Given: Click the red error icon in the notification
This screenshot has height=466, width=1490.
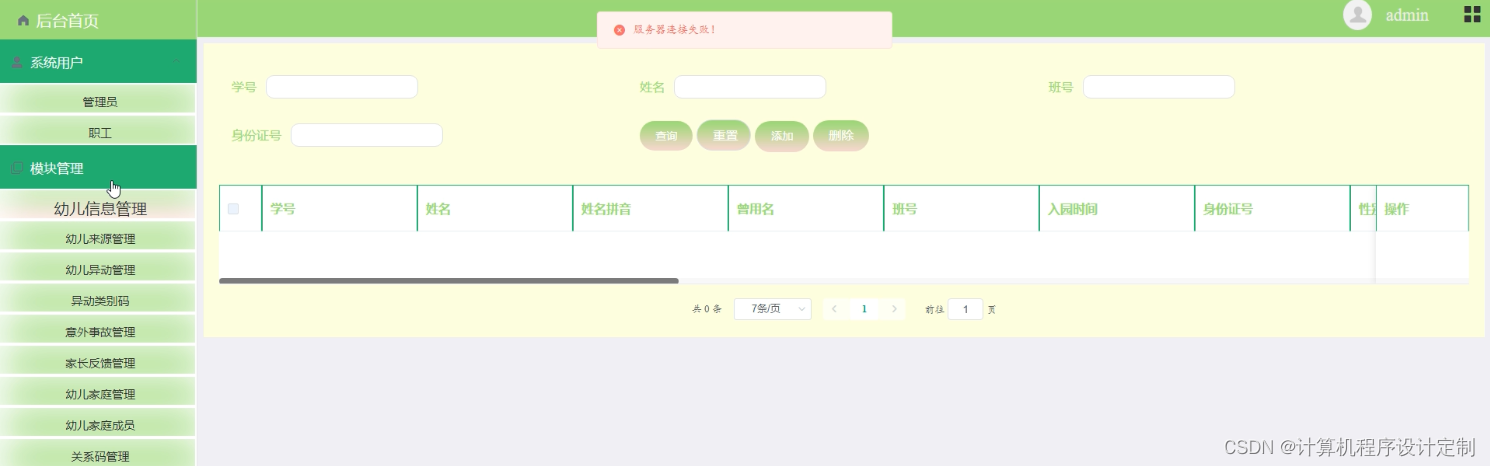Looking at the screenshot, I should [x=620, y=30].
